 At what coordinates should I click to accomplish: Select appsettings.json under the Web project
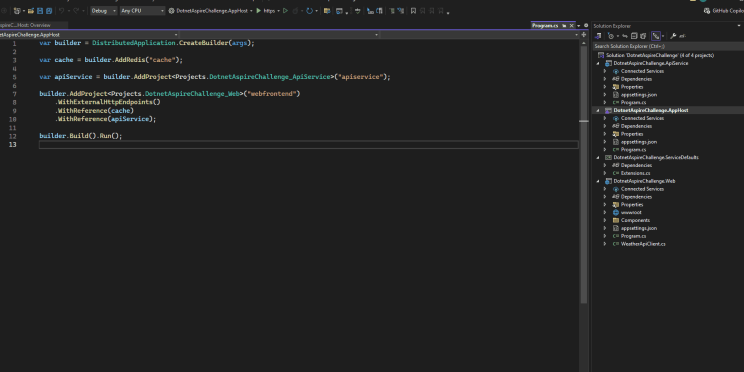639,228
